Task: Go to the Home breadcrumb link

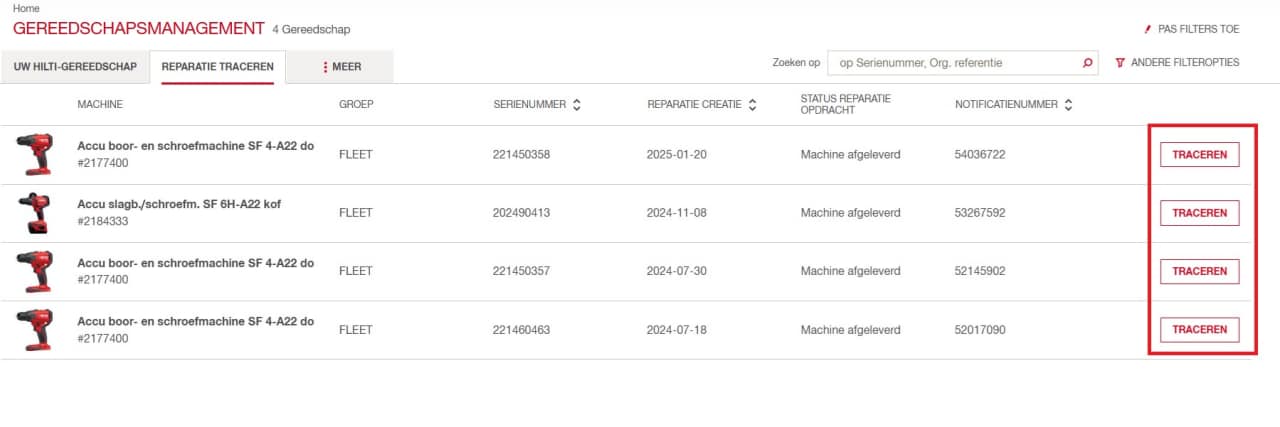Action: tap(27, 8)
